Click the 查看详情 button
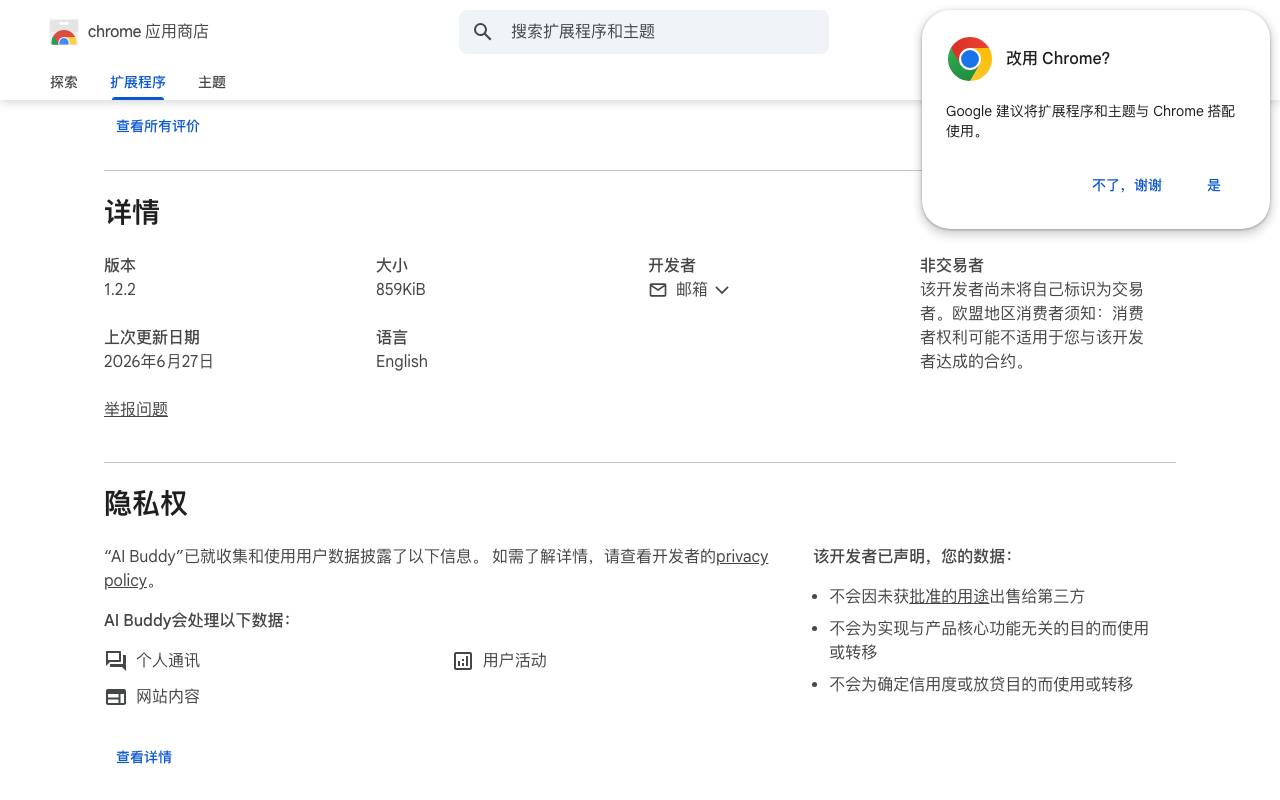The width and height of the screenshot is (1280, 800). coord(144,757)
